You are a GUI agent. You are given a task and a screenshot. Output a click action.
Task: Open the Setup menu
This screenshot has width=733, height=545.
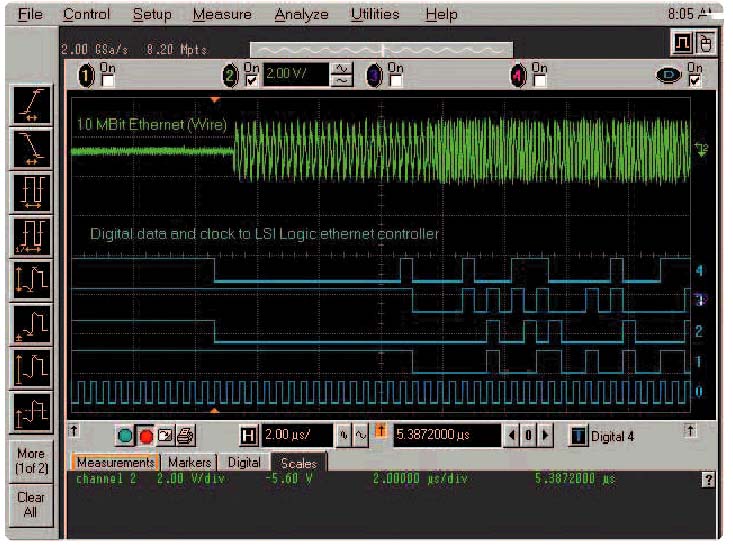[152, 14]
